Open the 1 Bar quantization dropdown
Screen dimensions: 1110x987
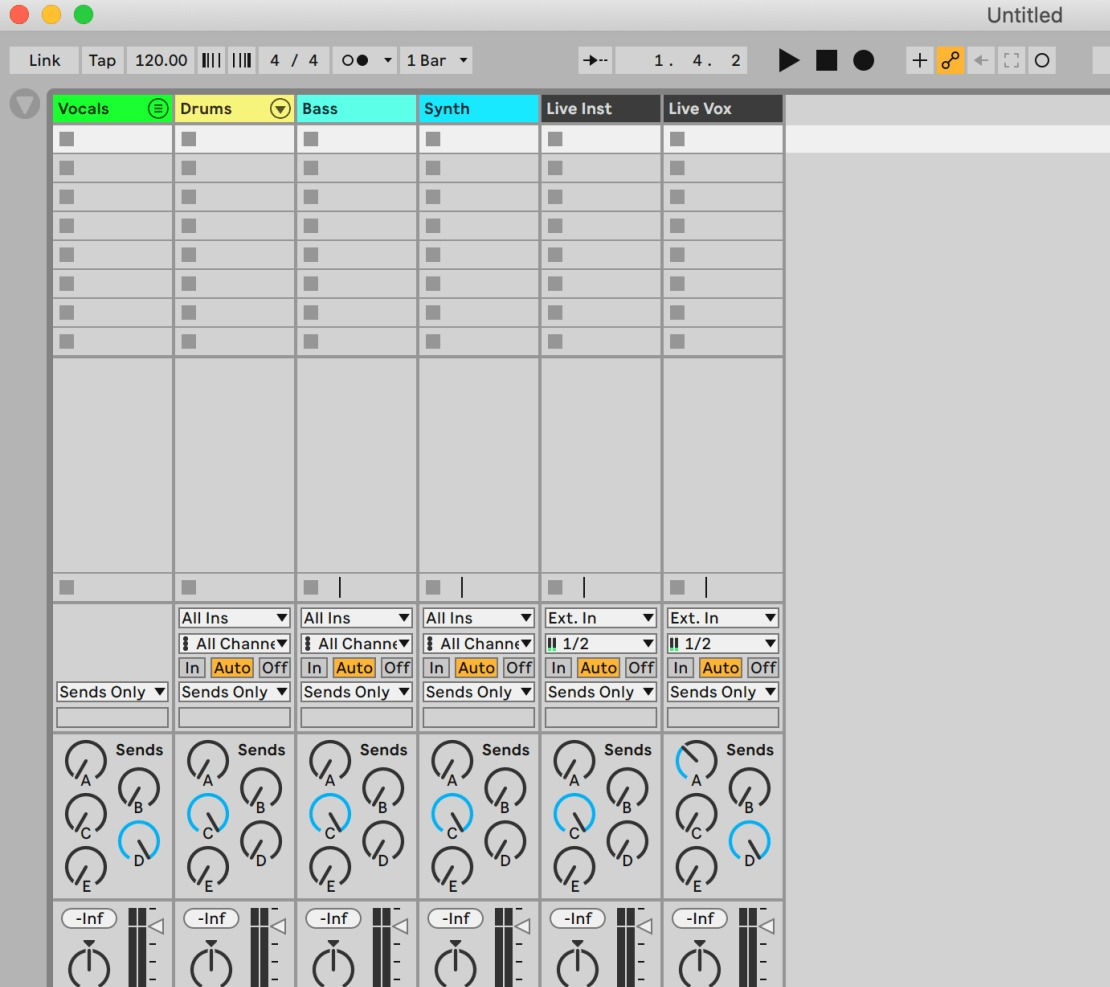click(436, 60)
